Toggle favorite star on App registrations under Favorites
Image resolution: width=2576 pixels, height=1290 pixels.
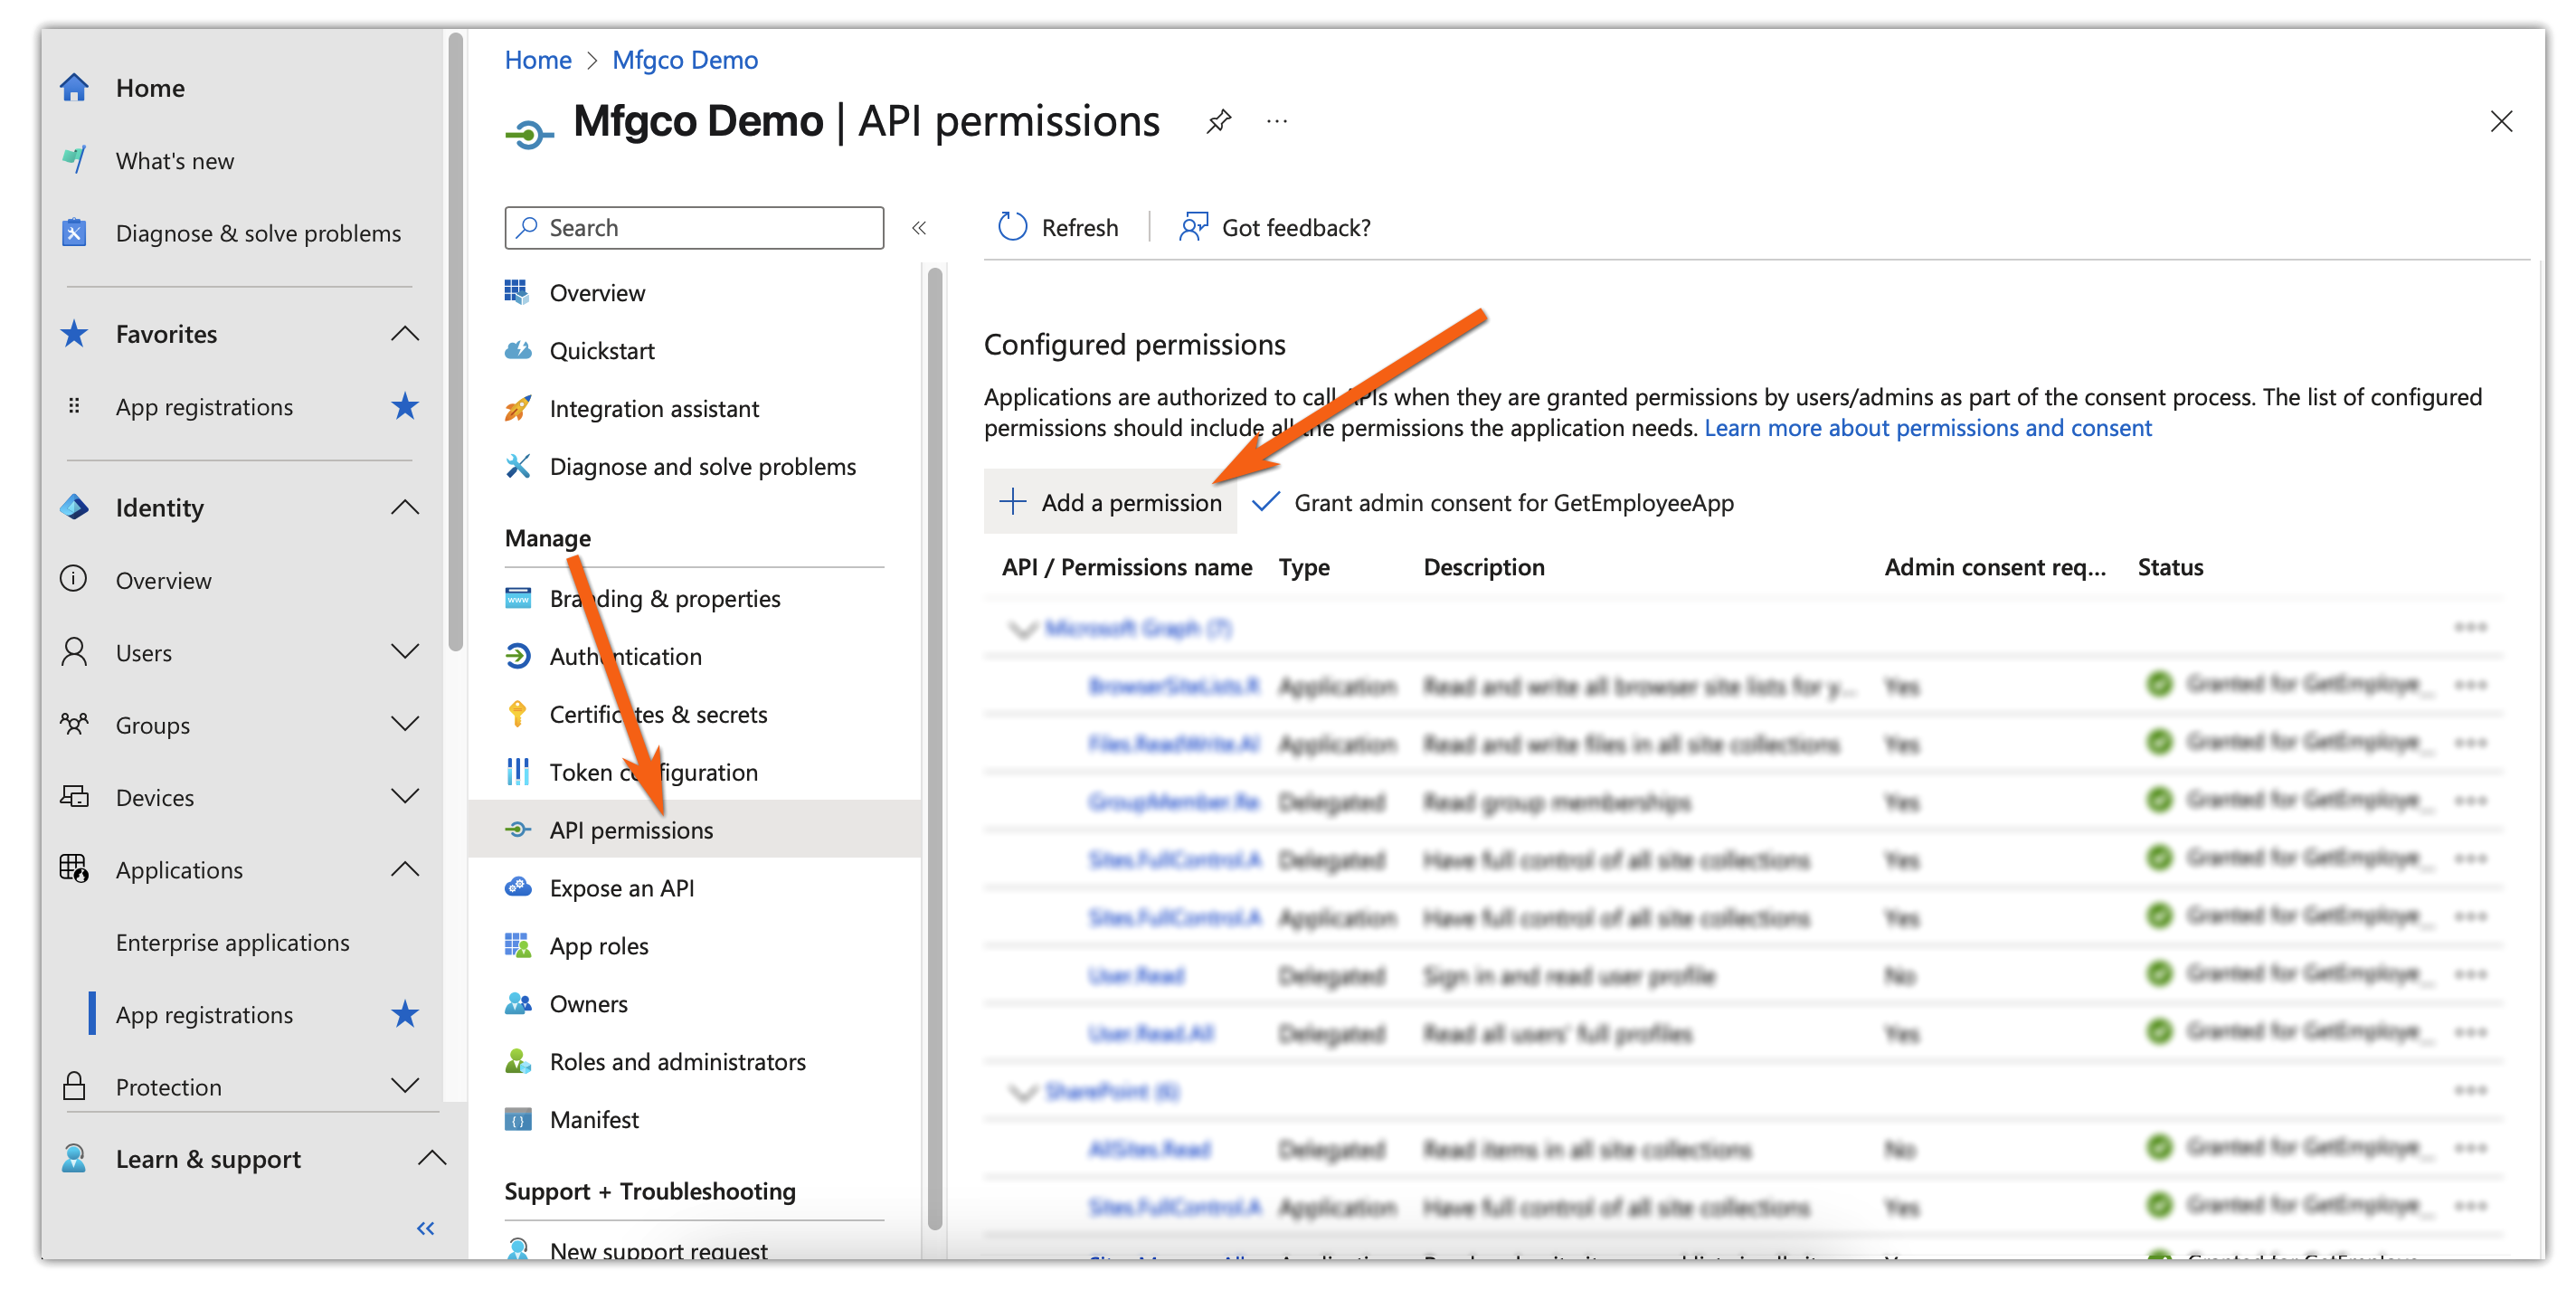point(405,406)
